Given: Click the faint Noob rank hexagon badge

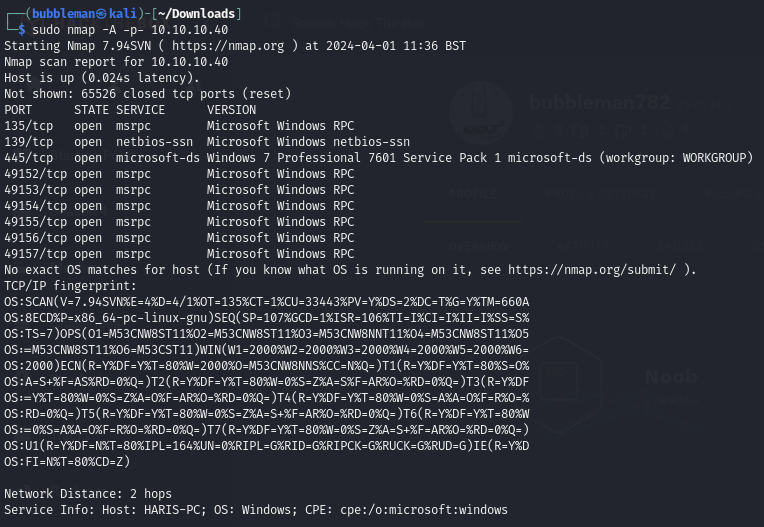Looking at the screenshot, I should click(575, 377).
